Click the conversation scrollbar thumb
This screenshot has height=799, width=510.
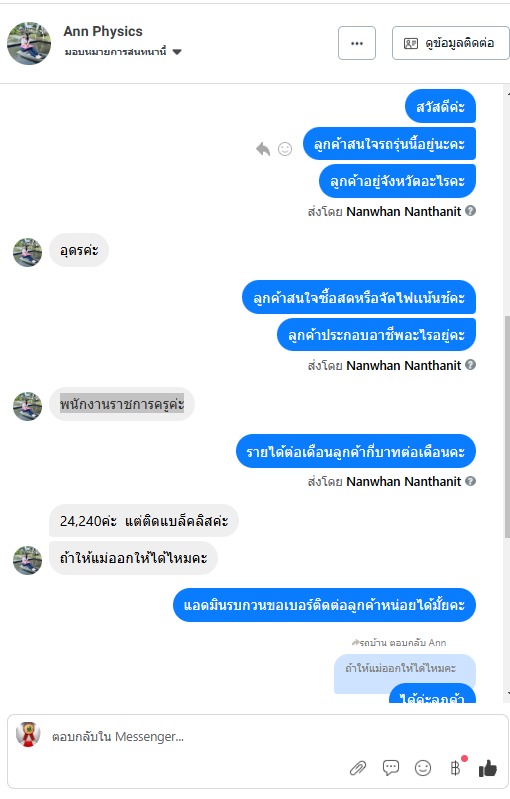(506, 427)
